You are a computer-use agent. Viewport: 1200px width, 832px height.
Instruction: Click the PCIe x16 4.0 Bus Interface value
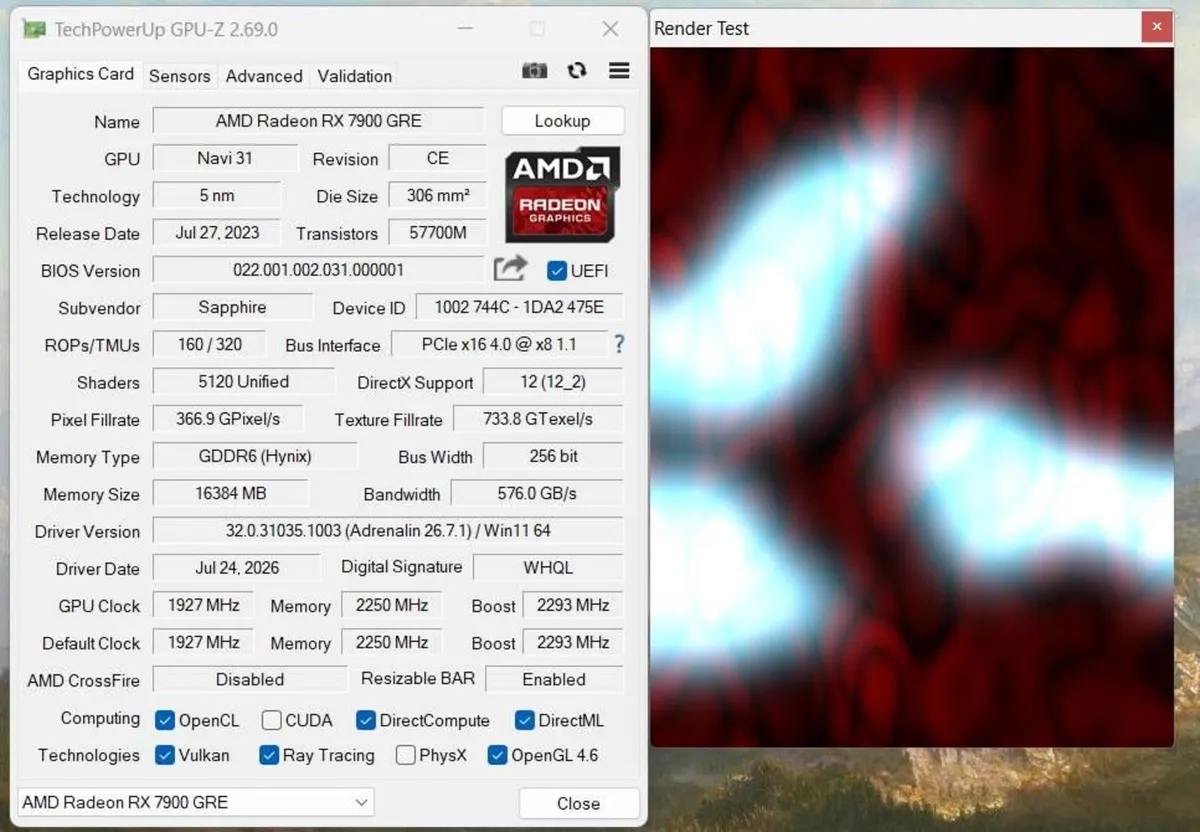click(499, 344)
